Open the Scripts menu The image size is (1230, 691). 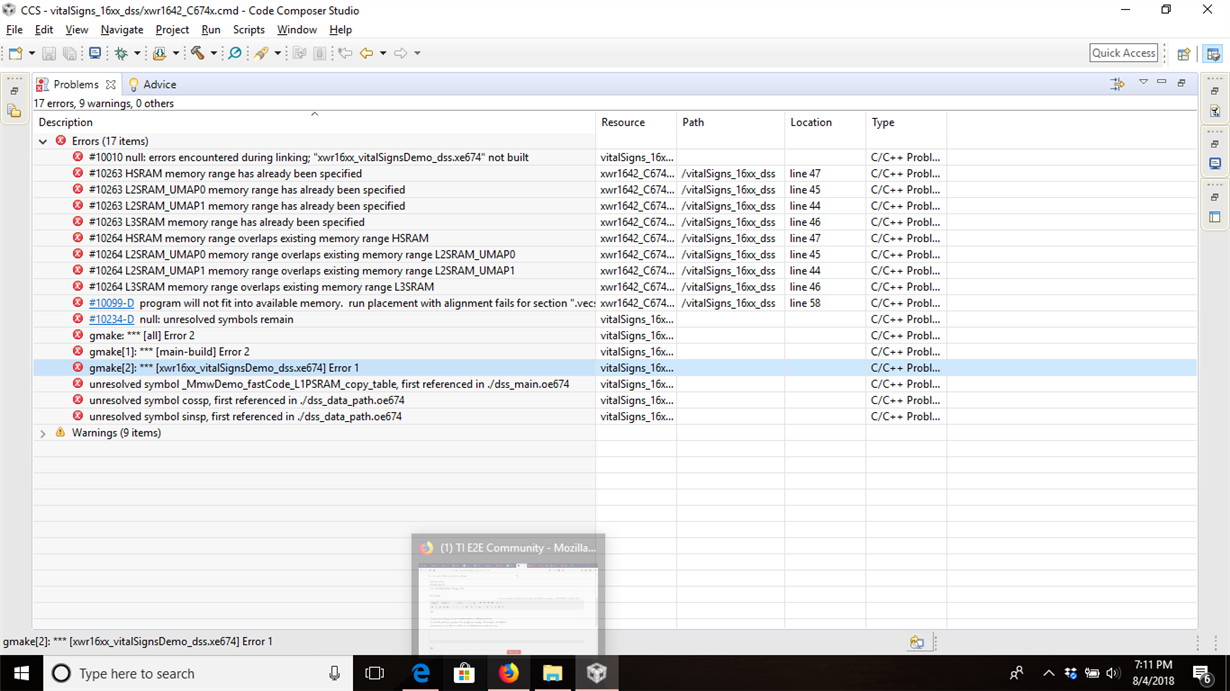(249, 30)
